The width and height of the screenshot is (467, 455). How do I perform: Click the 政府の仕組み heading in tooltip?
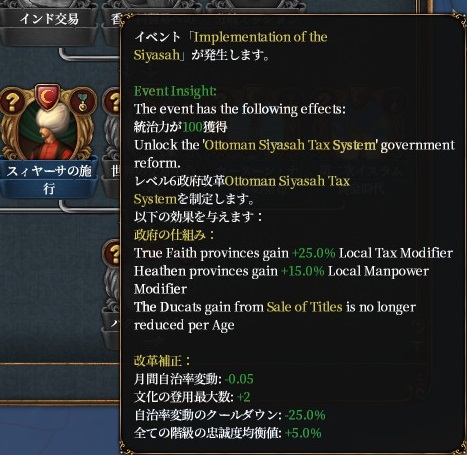tap(174, 235)
